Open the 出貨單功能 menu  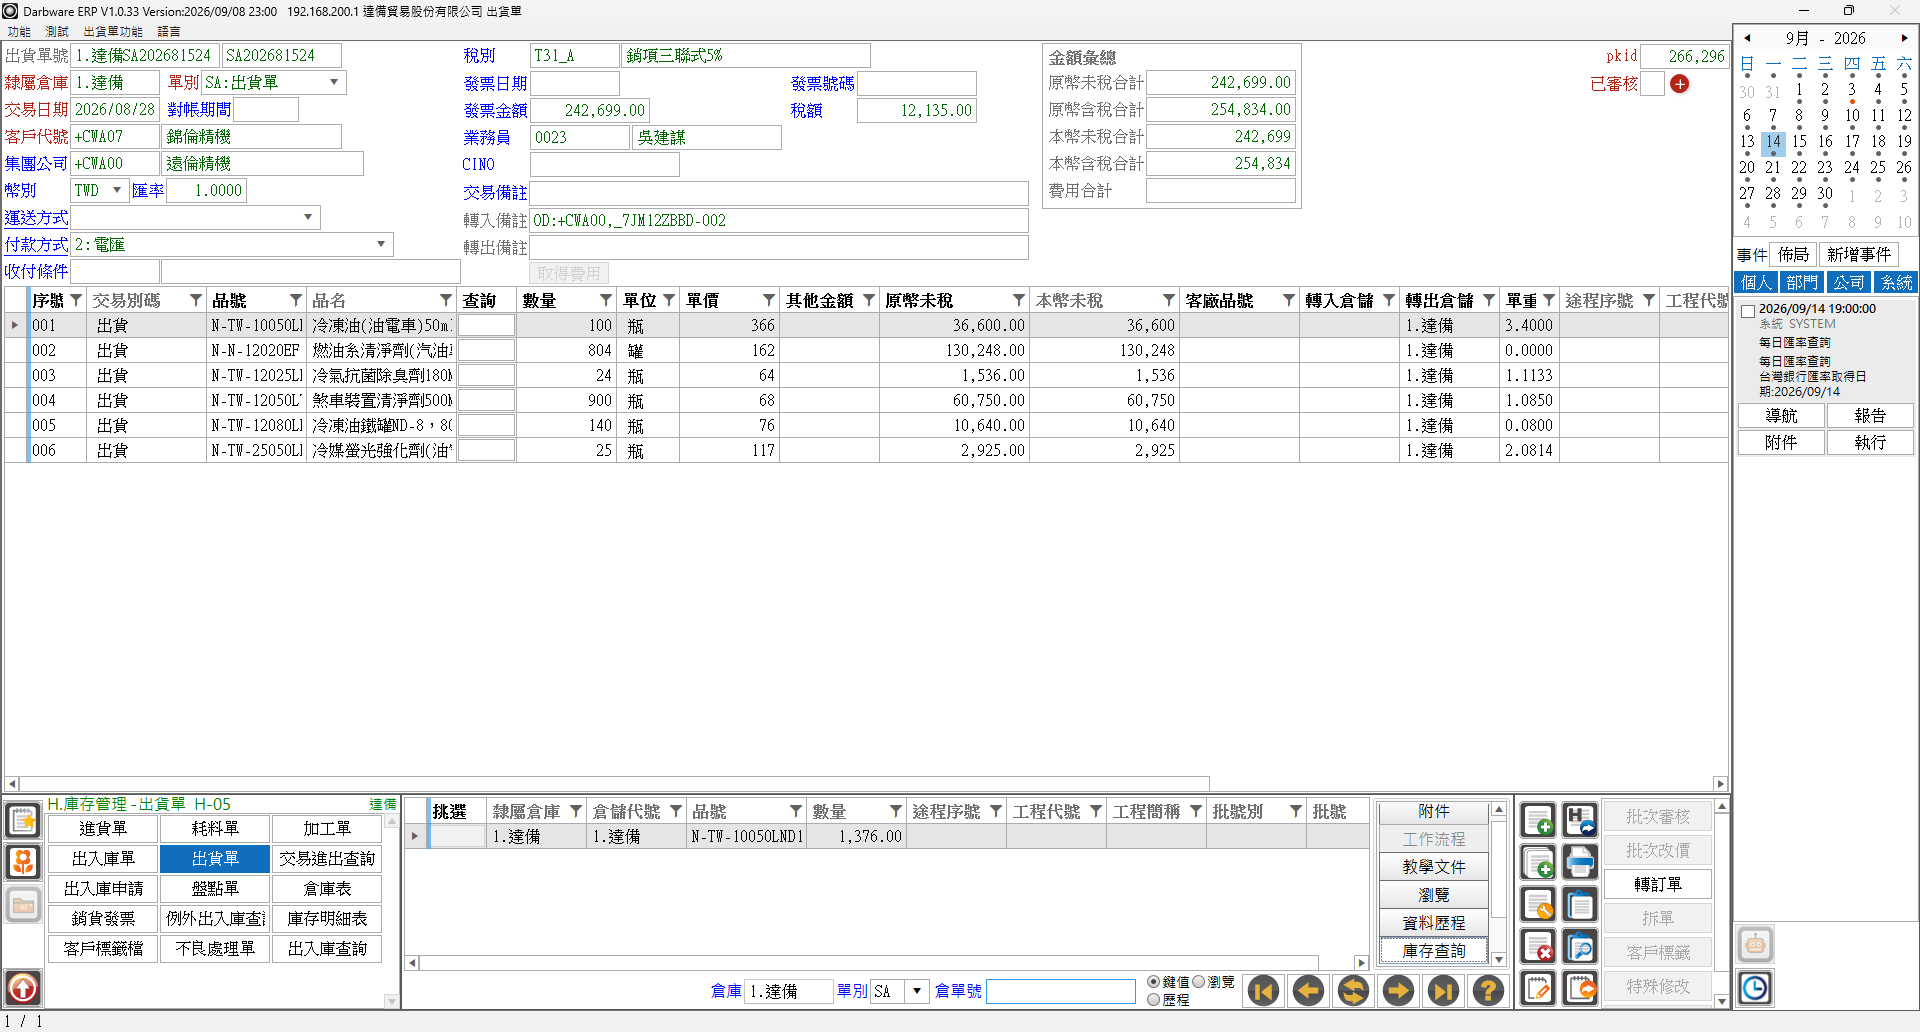[113, 32]
